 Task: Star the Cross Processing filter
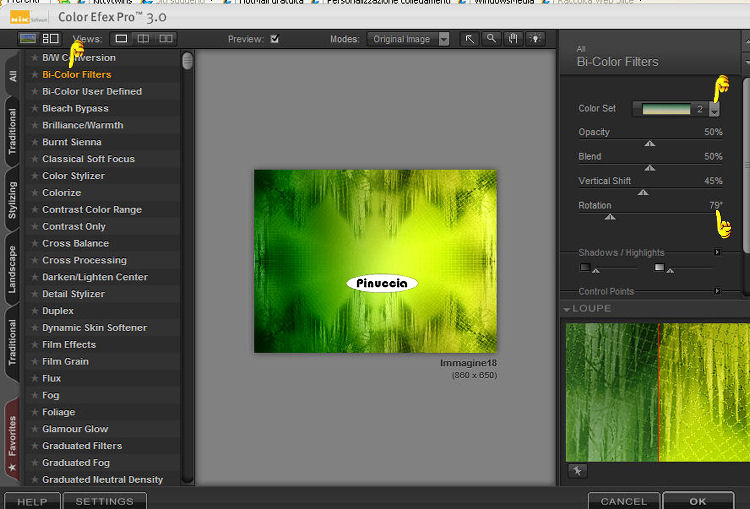34,260
